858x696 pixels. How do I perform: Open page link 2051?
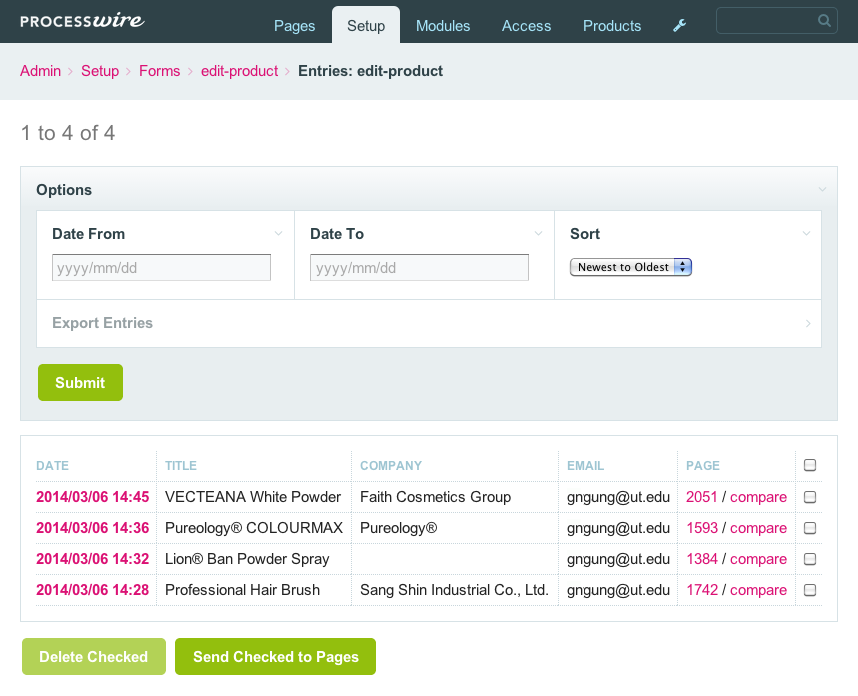click(702, 497)
